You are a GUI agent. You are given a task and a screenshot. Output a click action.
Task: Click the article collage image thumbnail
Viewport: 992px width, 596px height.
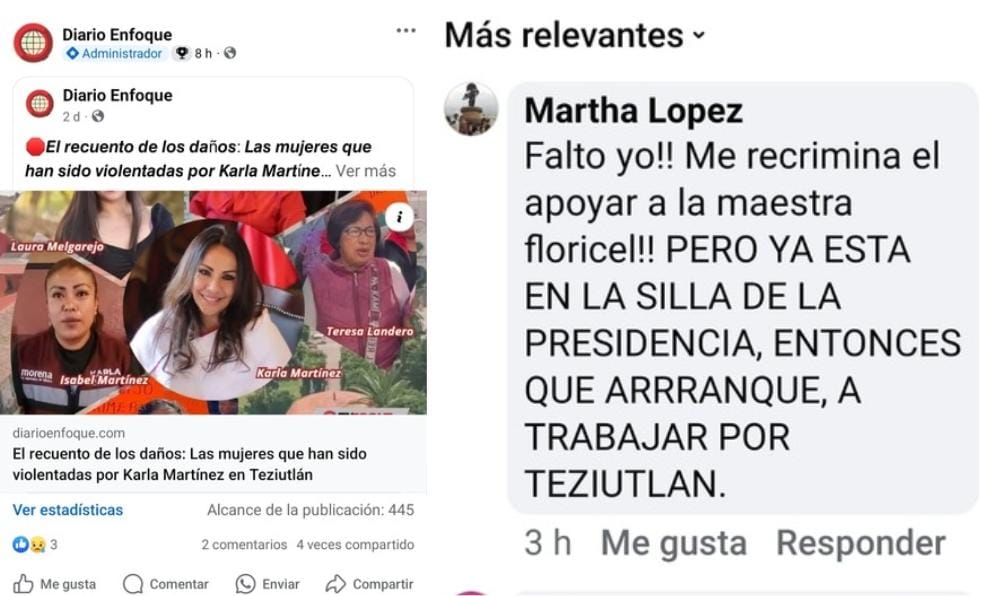(x=213, y=302)
